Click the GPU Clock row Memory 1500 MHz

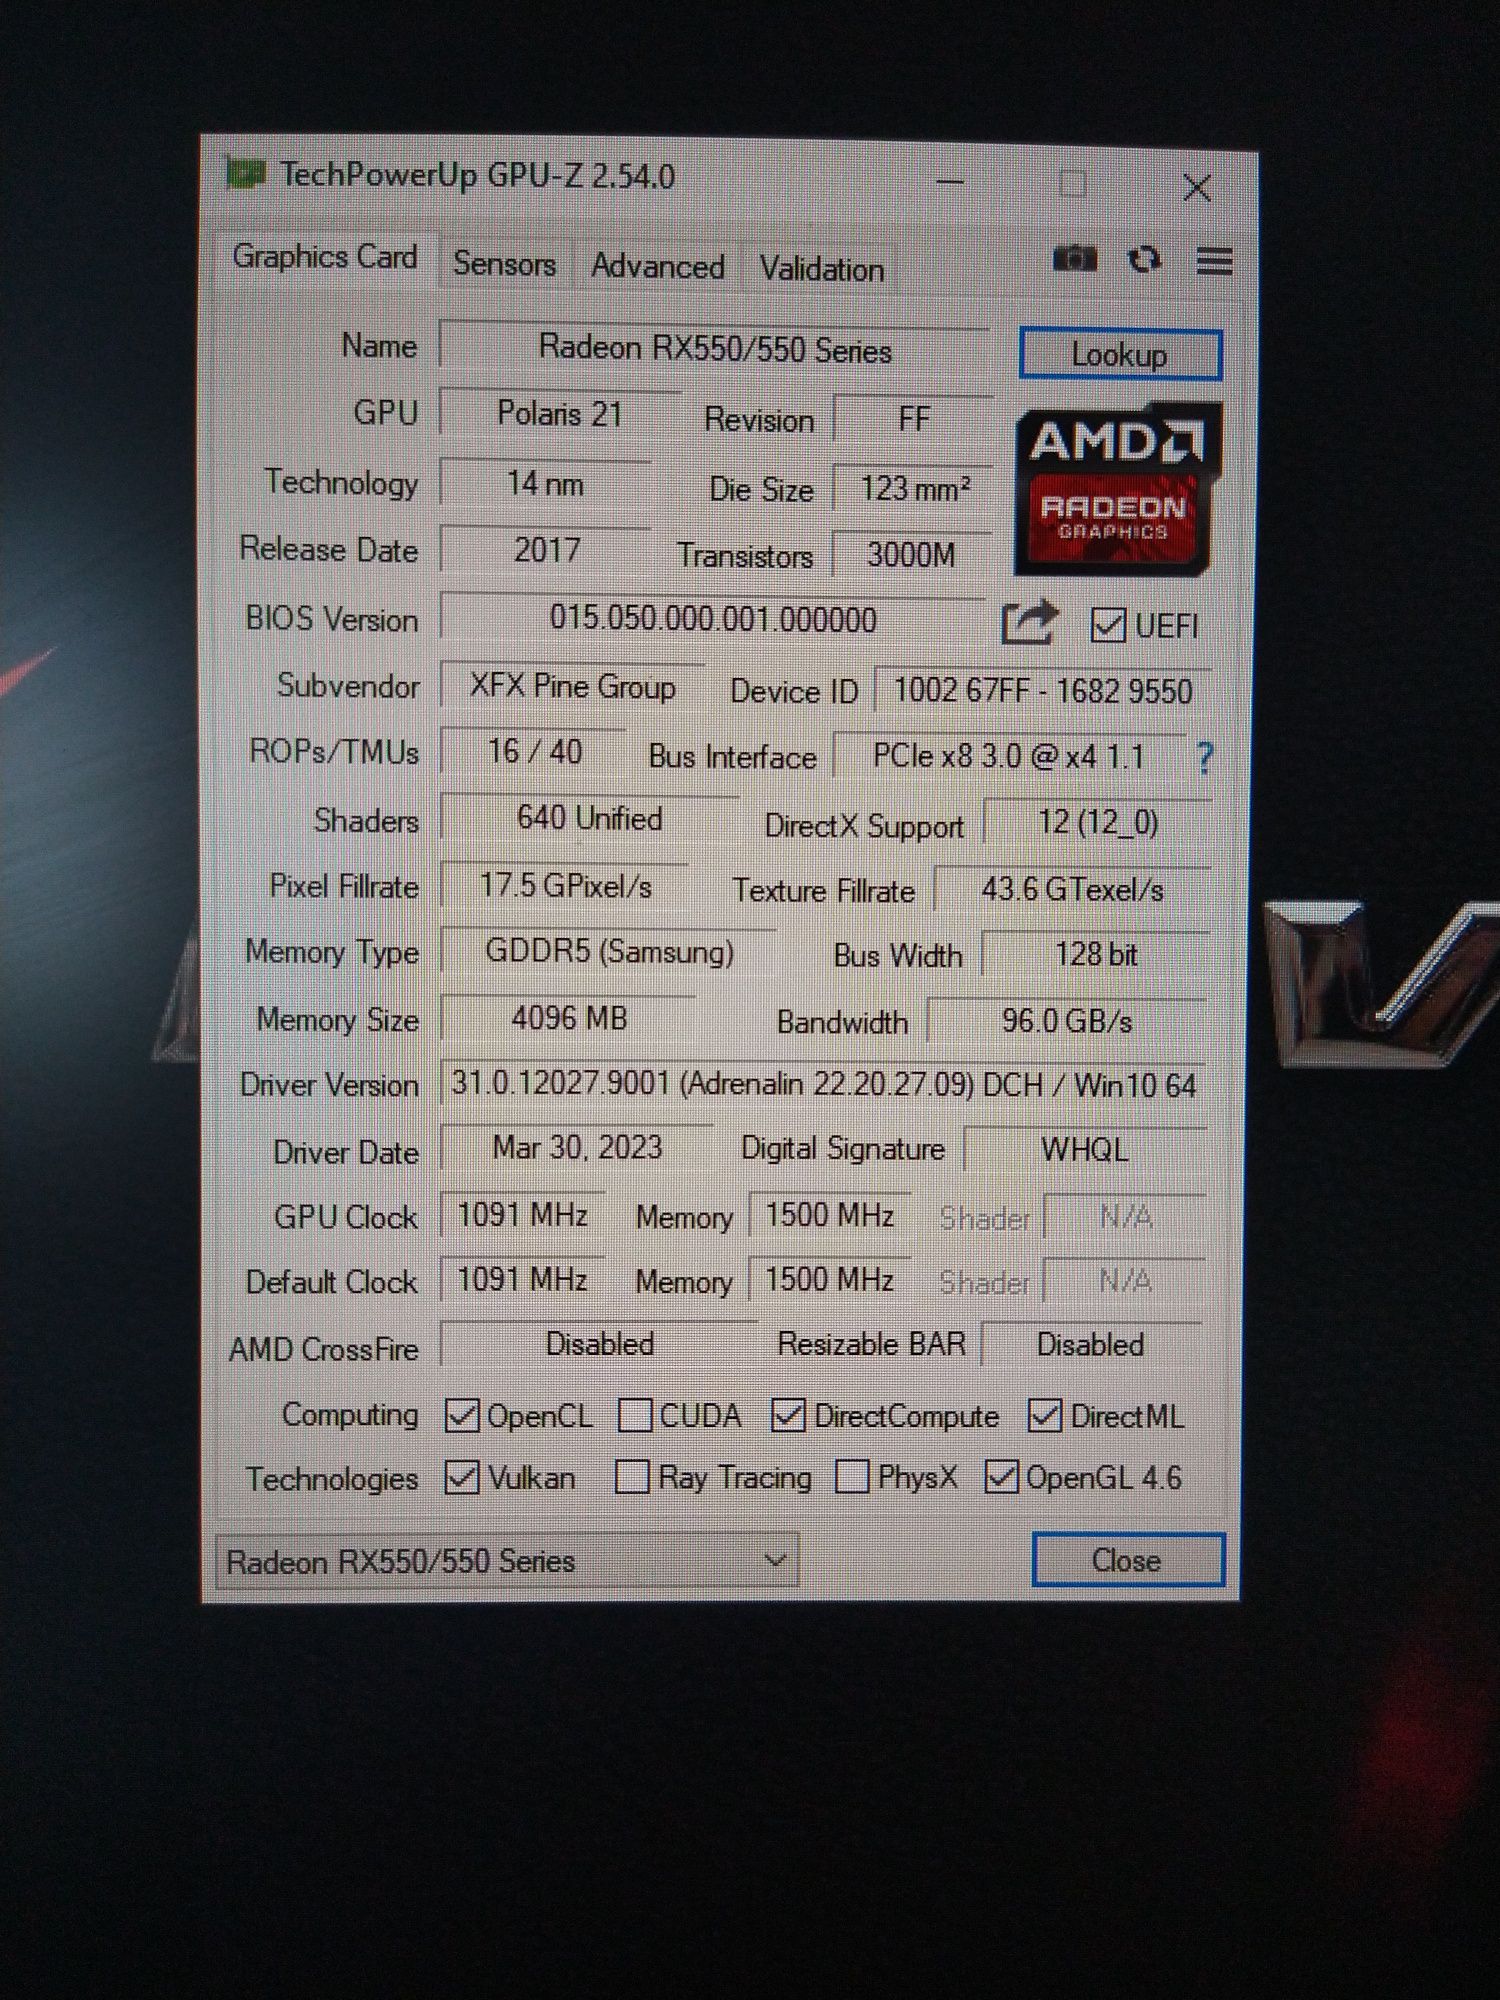[829, 1216]
